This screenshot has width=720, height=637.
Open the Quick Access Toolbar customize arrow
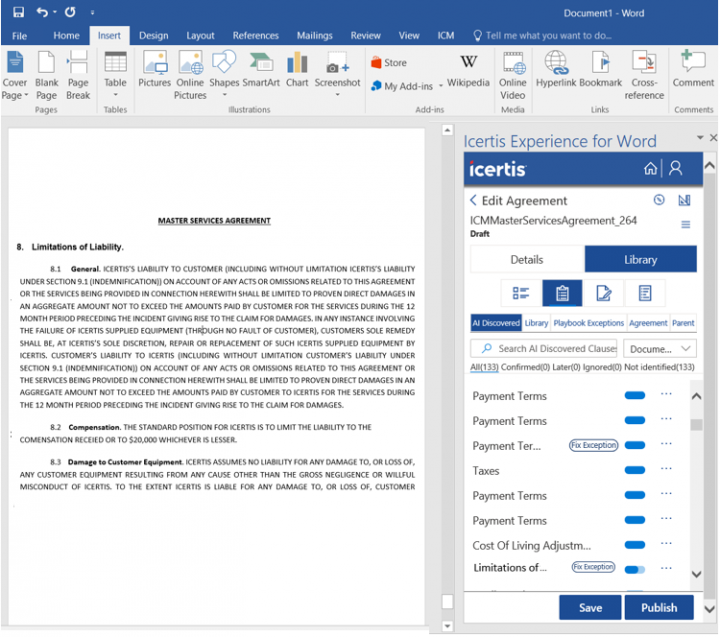[92, 13]
